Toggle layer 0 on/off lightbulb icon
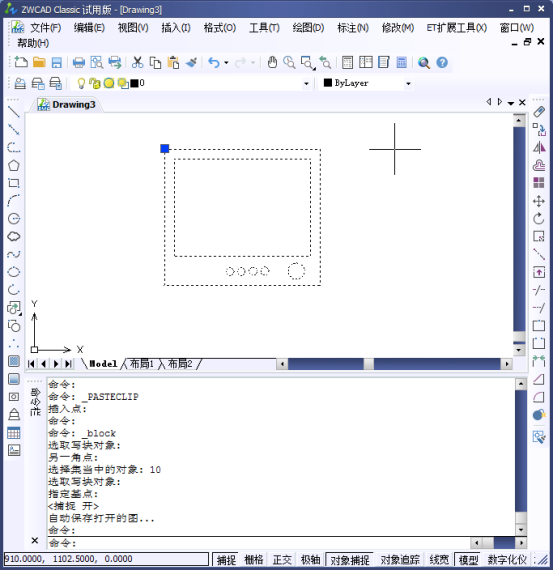554x571 pixels. 81,83
